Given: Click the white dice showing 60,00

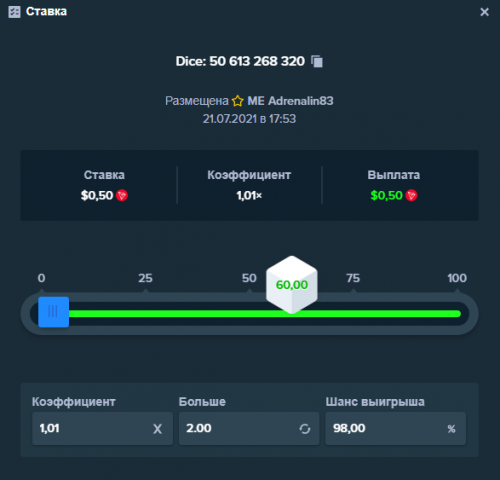Looking at the screenshot, I should coord(292,285).
